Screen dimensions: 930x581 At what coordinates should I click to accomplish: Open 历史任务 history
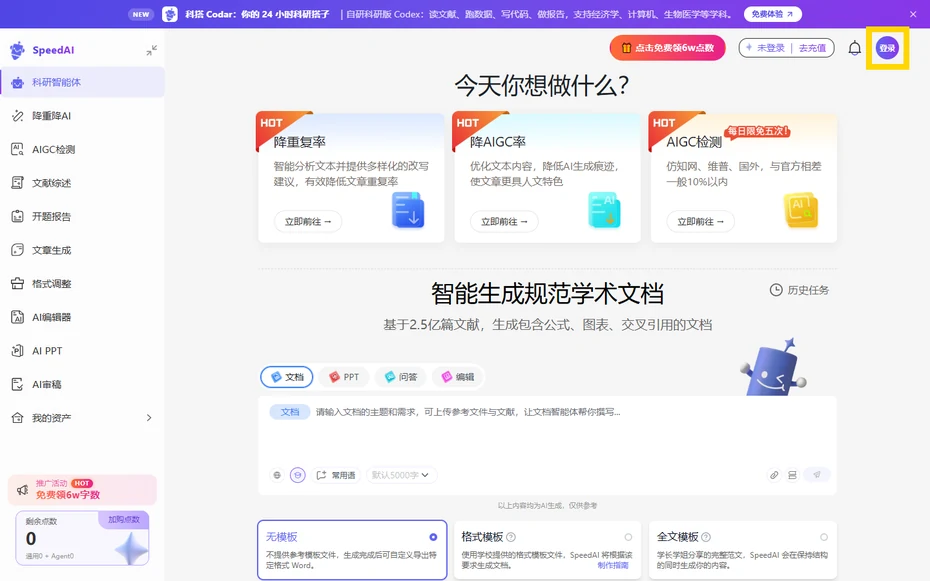tap(799, 290)
